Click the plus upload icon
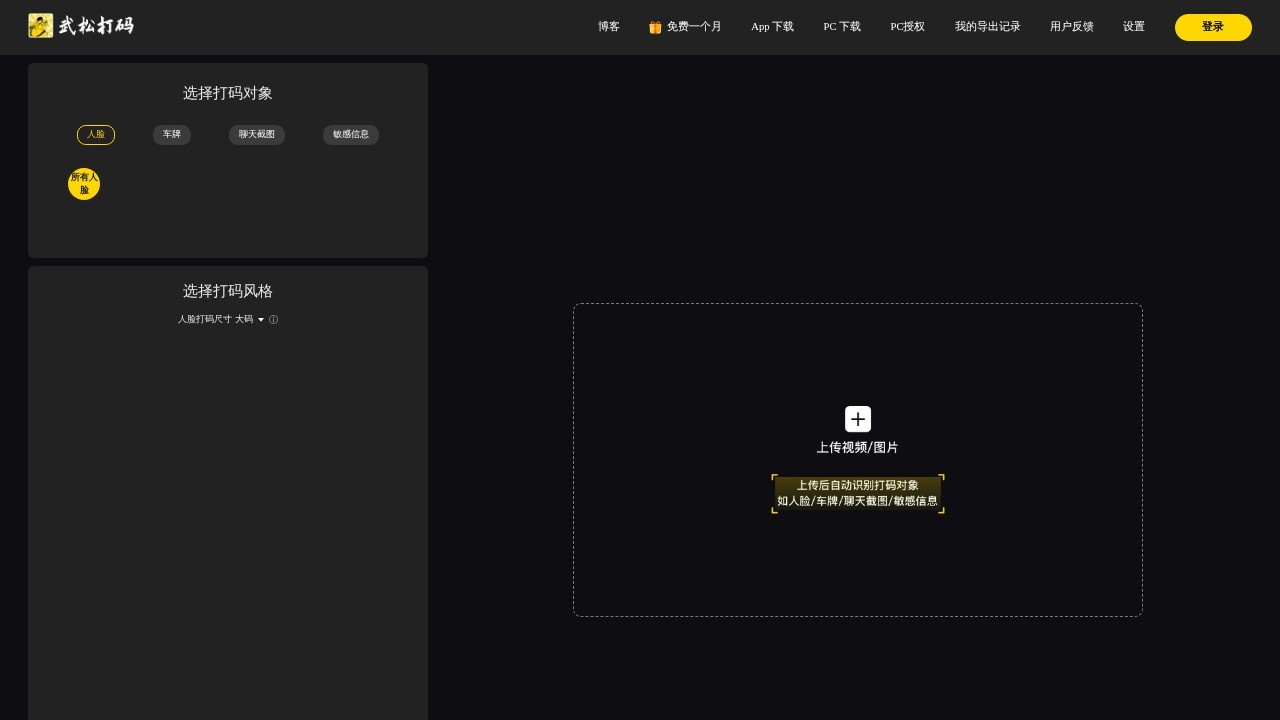Viewport: 1280px width, 720px height. [x=857, y=419]
